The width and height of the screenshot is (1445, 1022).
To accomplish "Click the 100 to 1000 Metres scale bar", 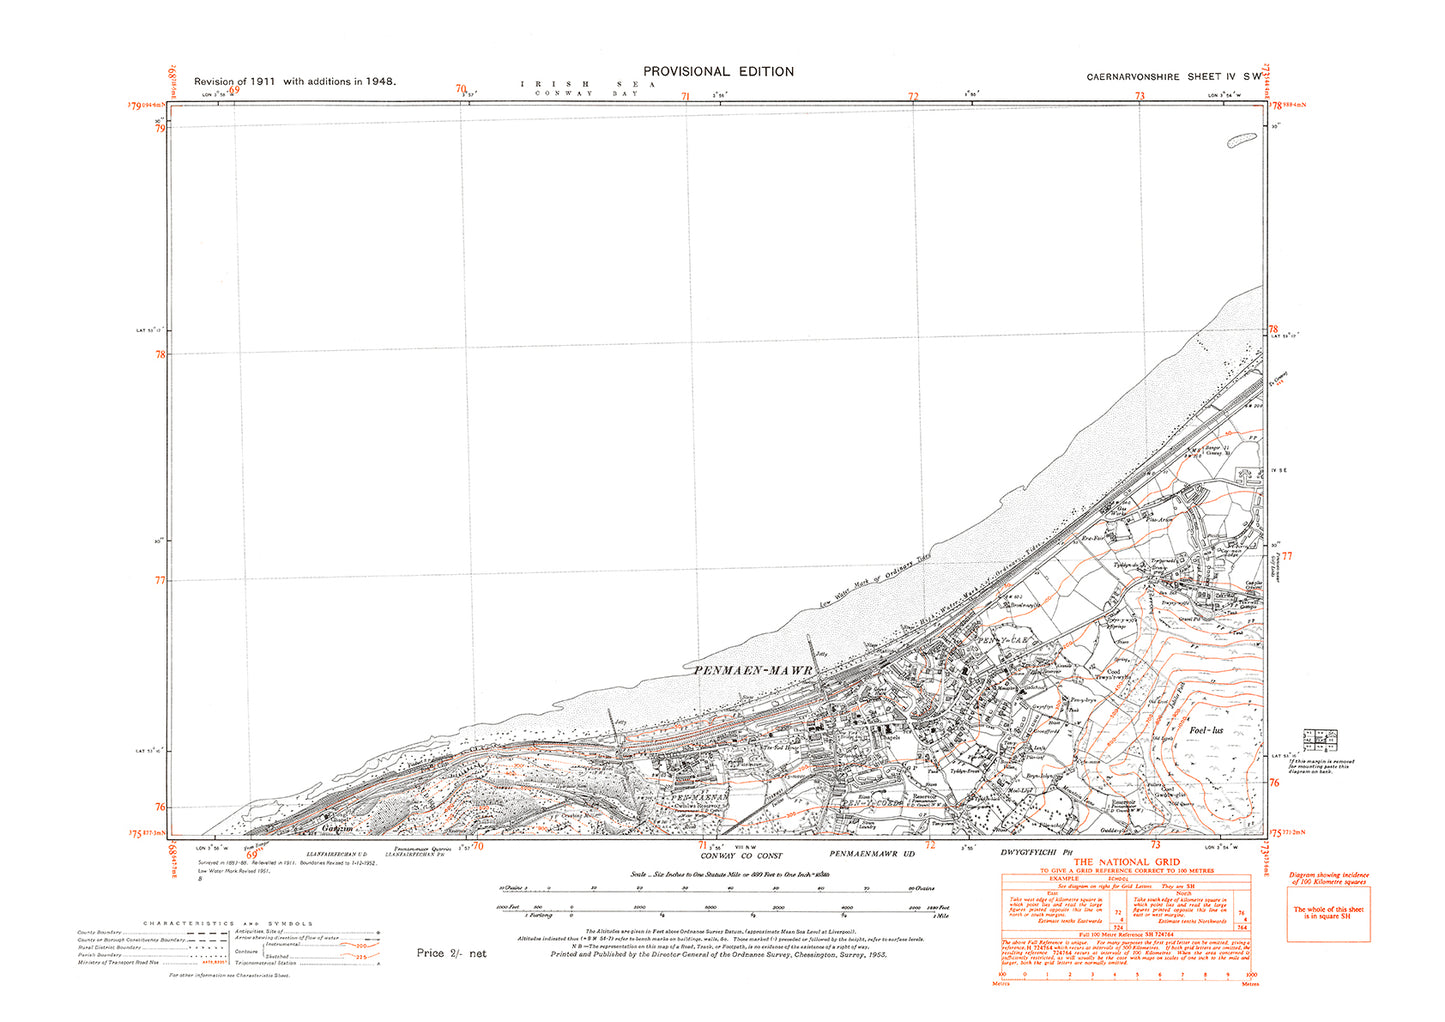I will [x=1127, y=978].
